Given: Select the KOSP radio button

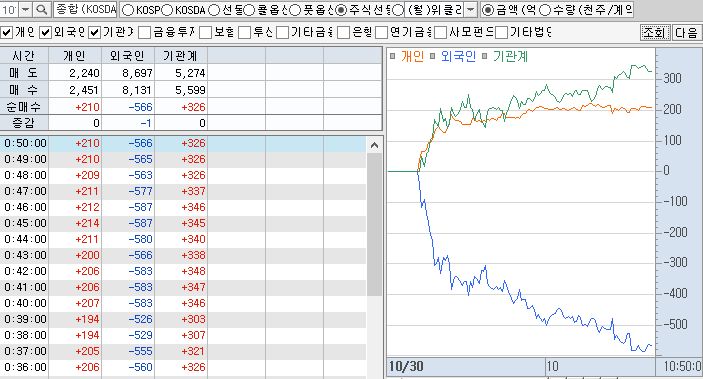Looking at the screenshot, I should [x=128, y=10].
